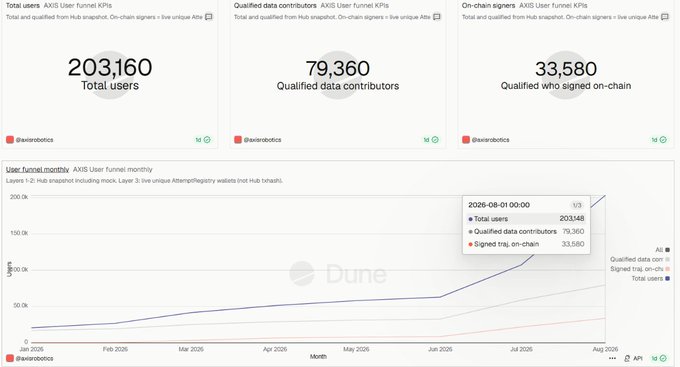Open the Total users query title link

23,6
